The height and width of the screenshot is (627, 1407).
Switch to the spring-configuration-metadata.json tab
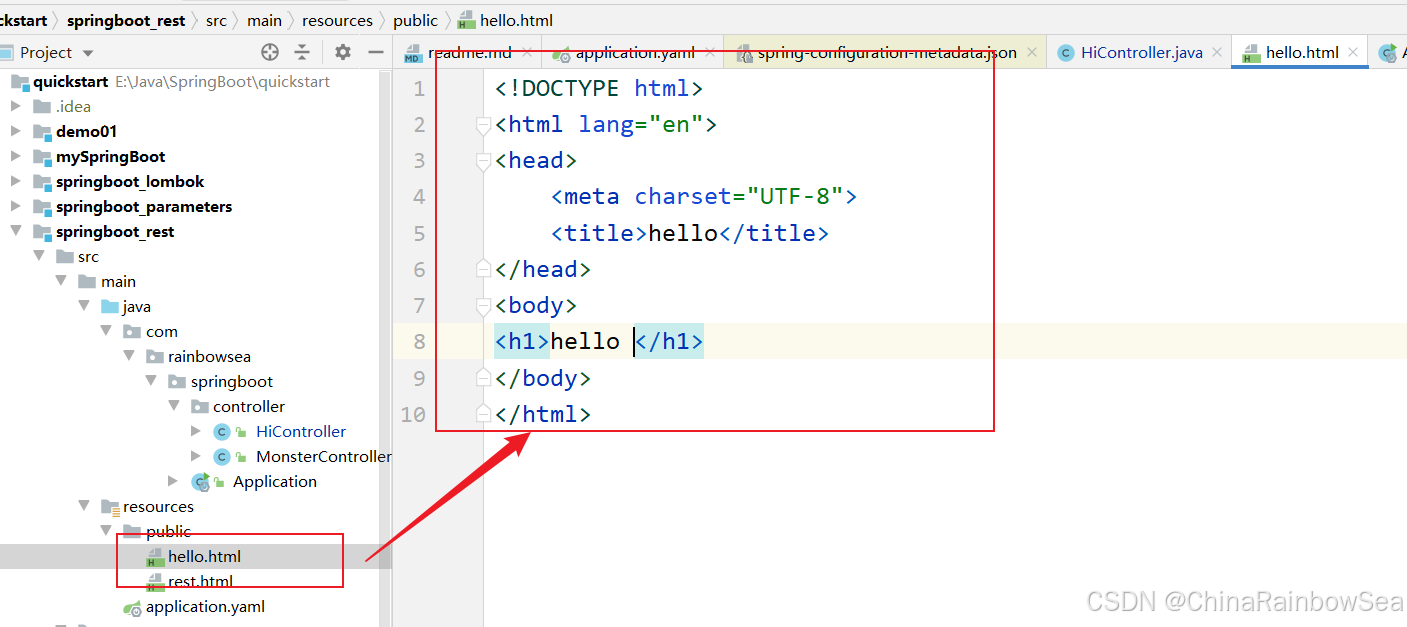[x=886, y=53]
